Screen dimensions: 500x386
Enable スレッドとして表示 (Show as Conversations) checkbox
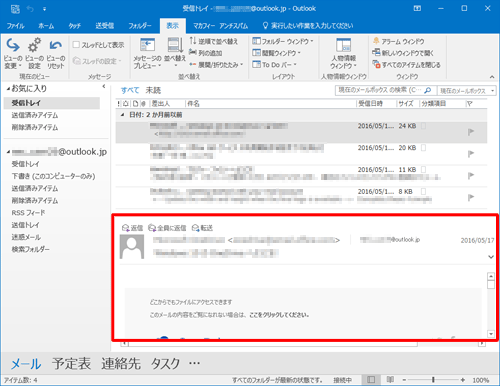[76, 44]
